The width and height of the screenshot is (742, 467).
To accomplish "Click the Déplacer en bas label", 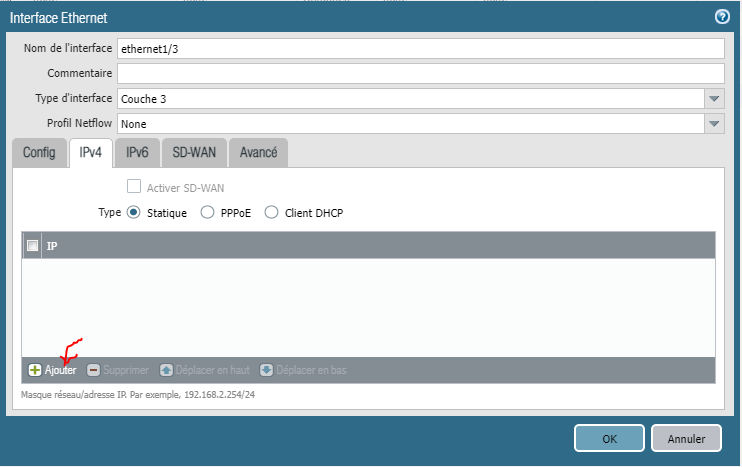I will (311, 370).
